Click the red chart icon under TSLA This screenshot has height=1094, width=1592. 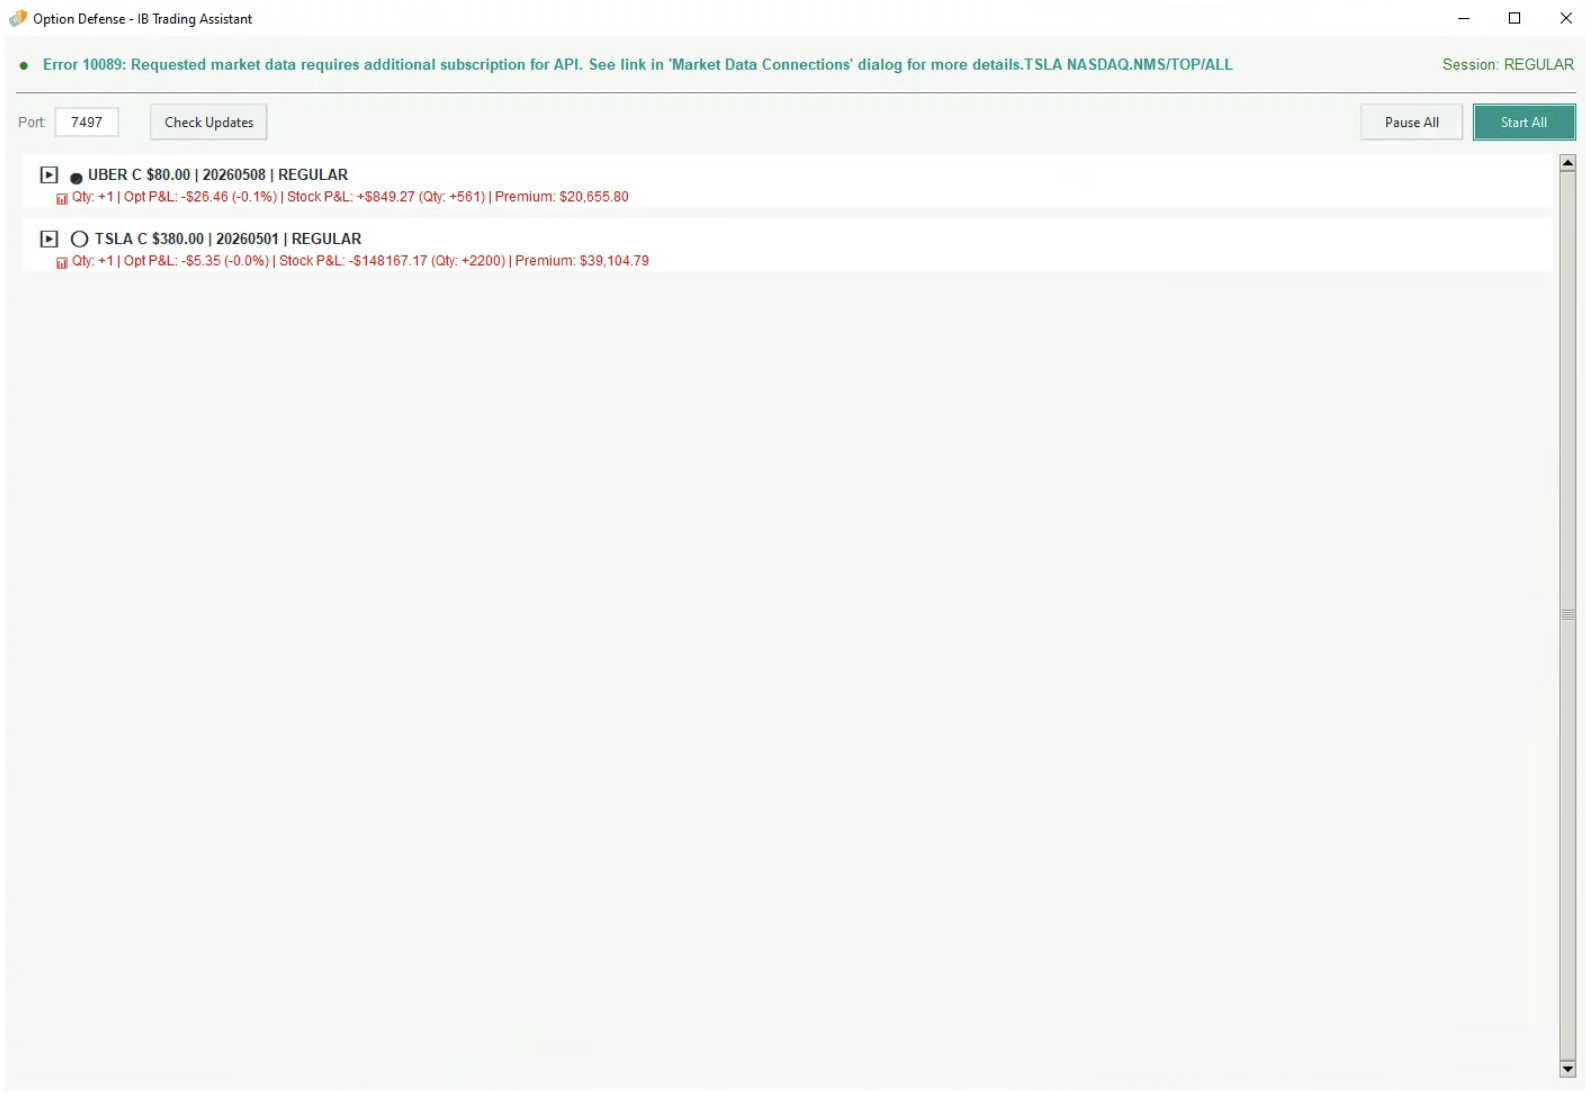point(62,263)
